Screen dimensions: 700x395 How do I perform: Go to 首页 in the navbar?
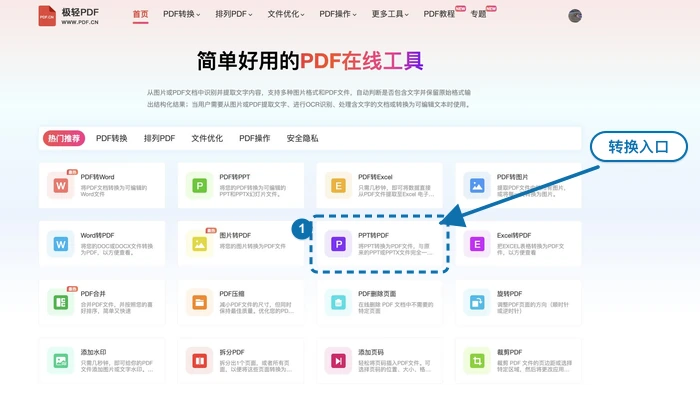pos(140,14)
